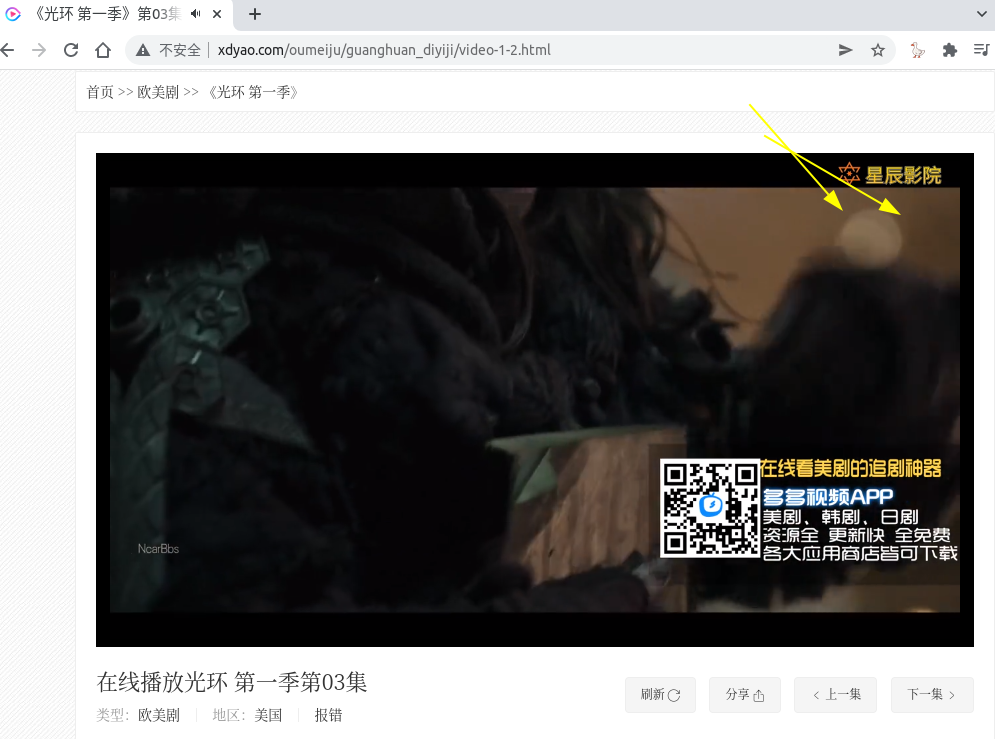Play the next episode with 下一集

(x=932, y=694)
